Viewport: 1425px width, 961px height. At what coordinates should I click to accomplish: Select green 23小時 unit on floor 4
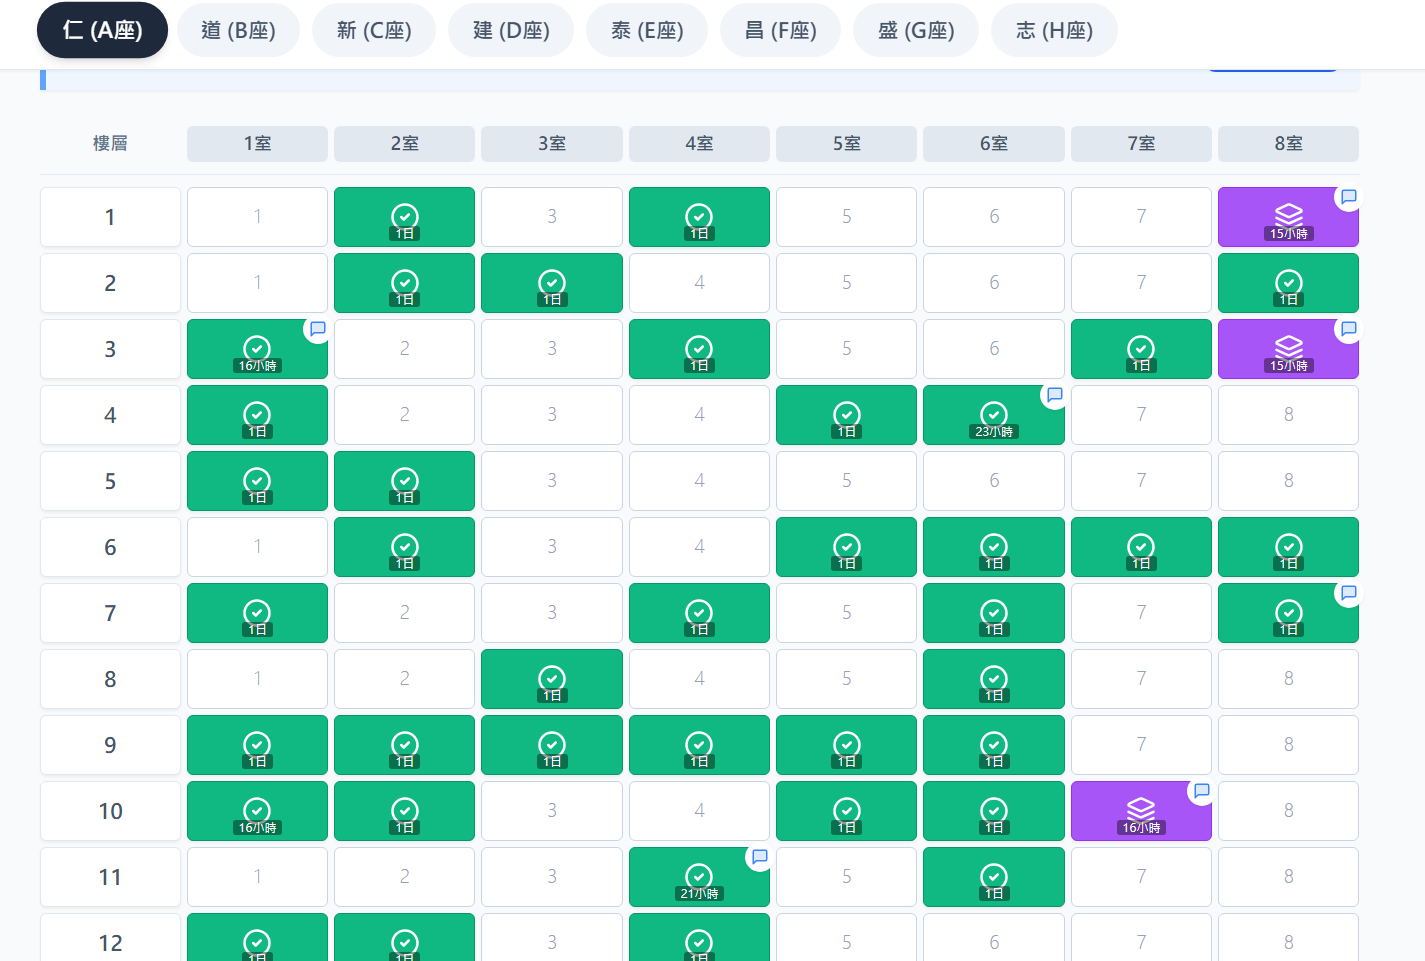click(993, 415)
